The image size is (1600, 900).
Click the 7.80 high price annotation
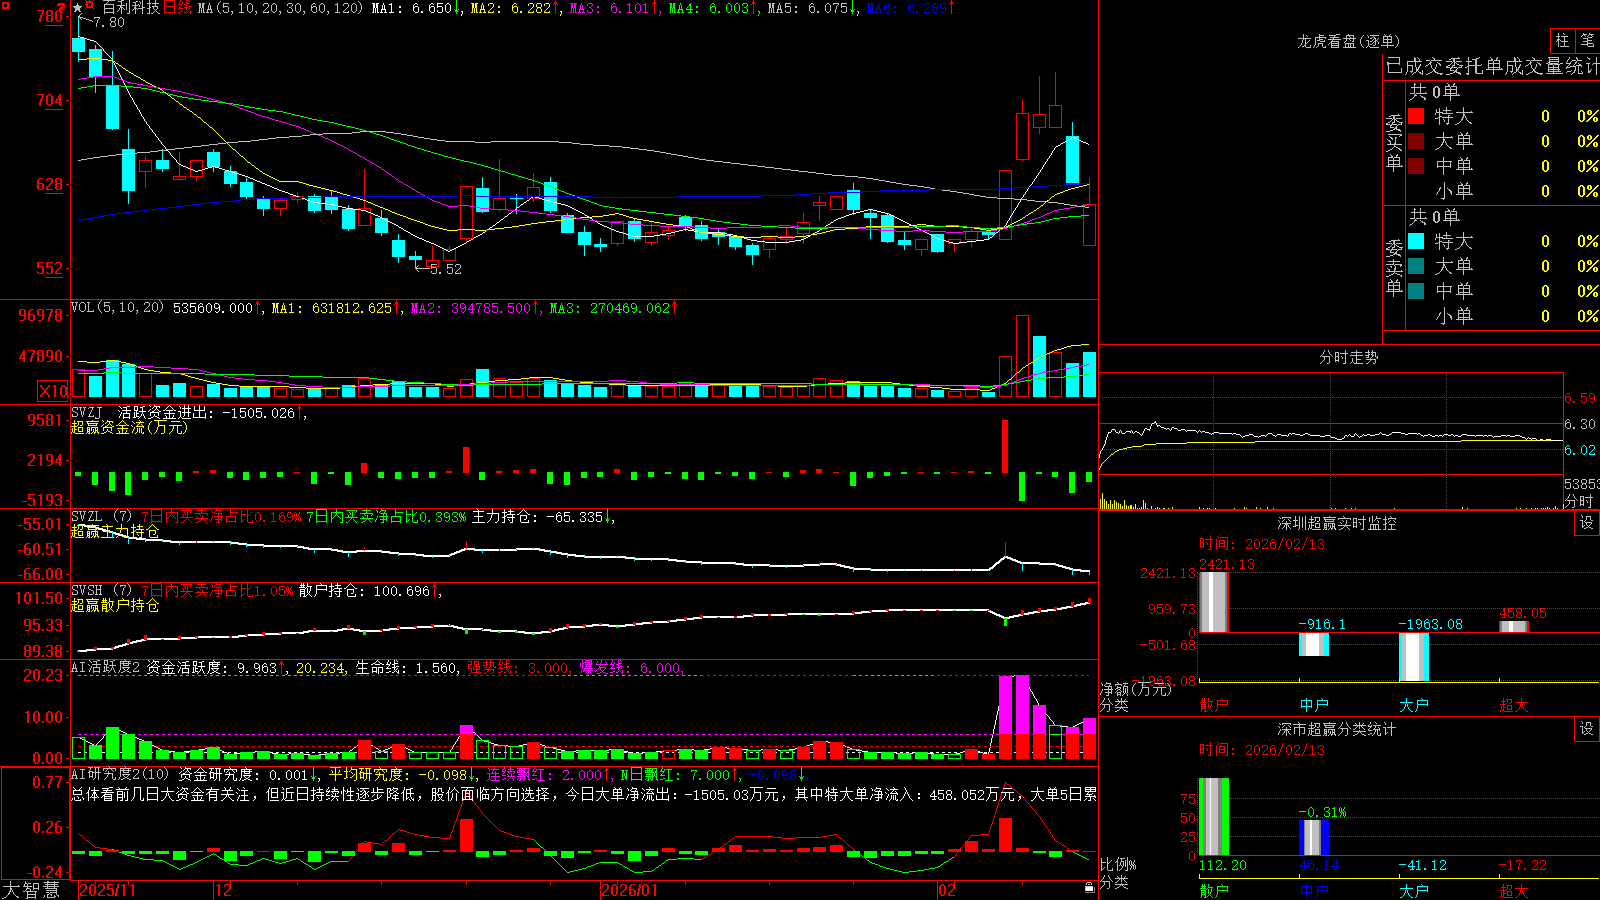109,22
